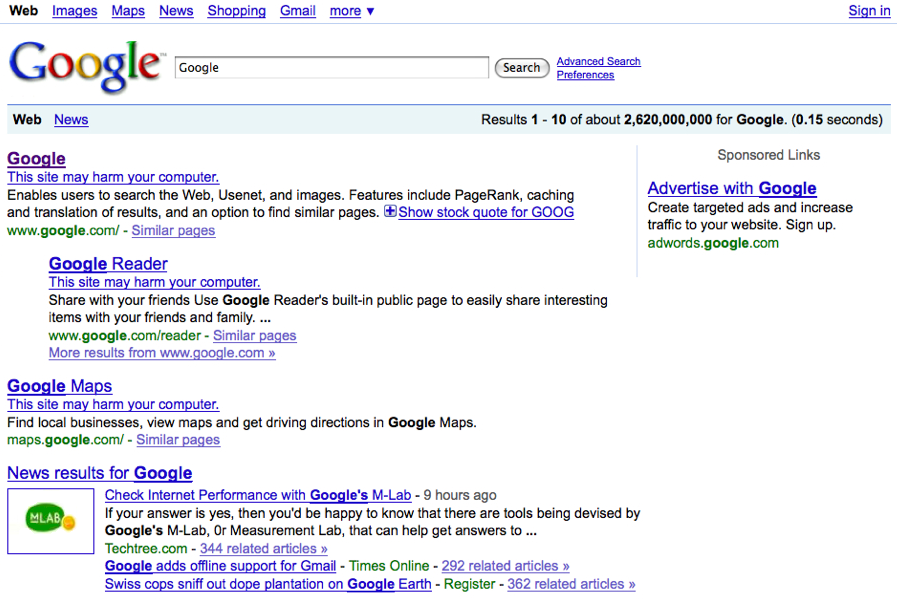The height and width of the screenshot is (606, 897).
Task: Open Similar pages for maps.google.com/
Action: point(178,440)
